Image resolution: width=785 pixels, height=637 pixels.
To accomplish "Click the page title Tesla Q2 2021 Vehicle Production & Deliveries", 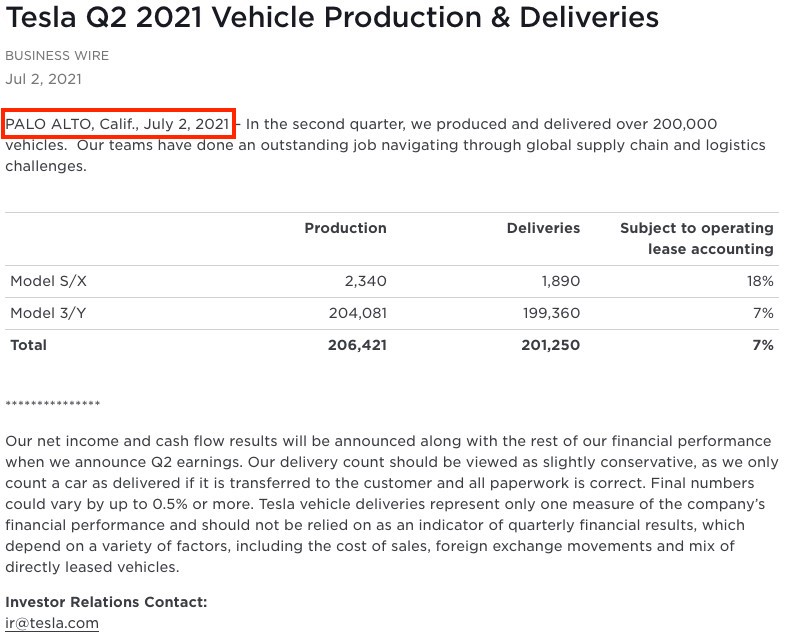I will coord(332,17).
